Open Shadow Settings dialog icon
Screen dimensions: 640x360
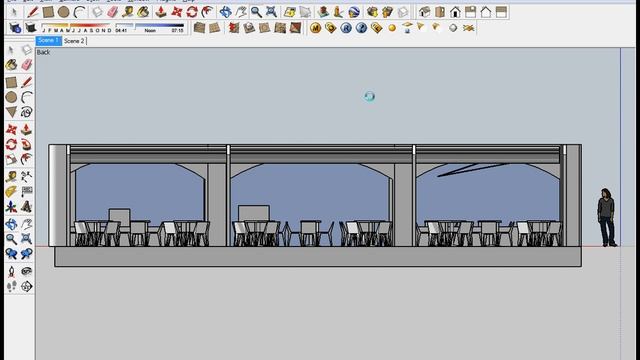pyautogui.click(x=15, y=28)
